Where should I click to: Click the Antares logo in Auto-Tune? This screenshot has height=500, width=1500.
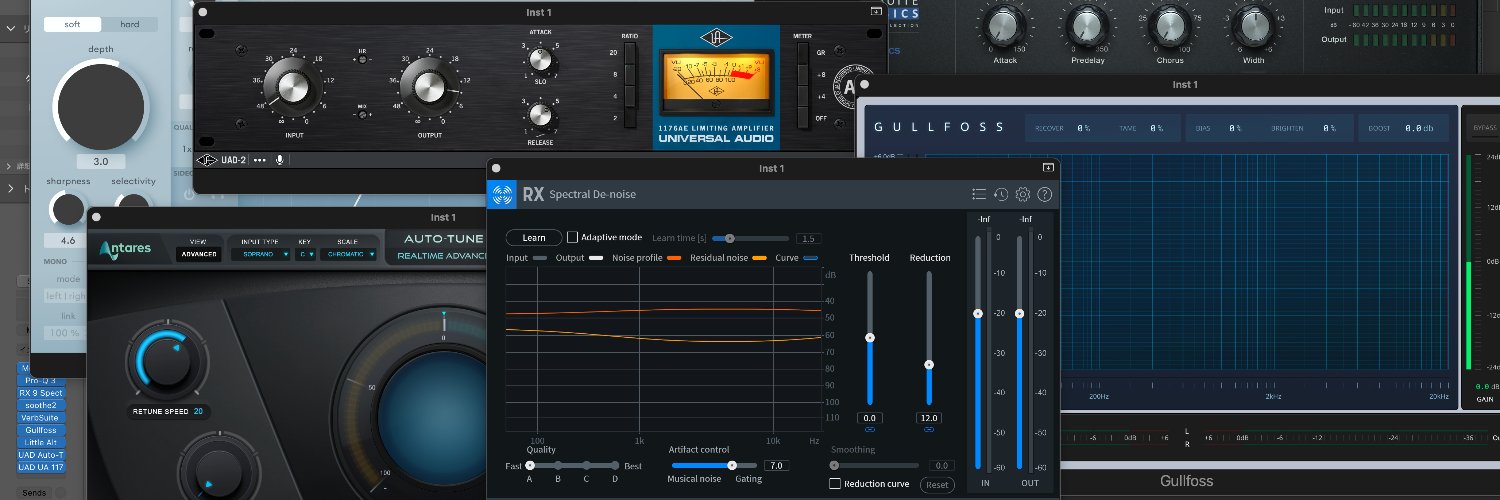coord(126,248)
